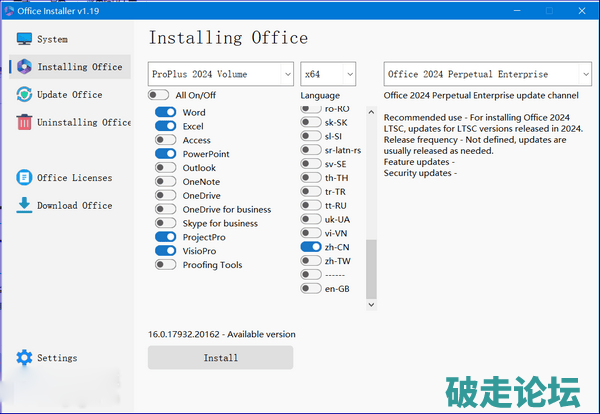Click the Update Office refresh icon

coord(24,95)
